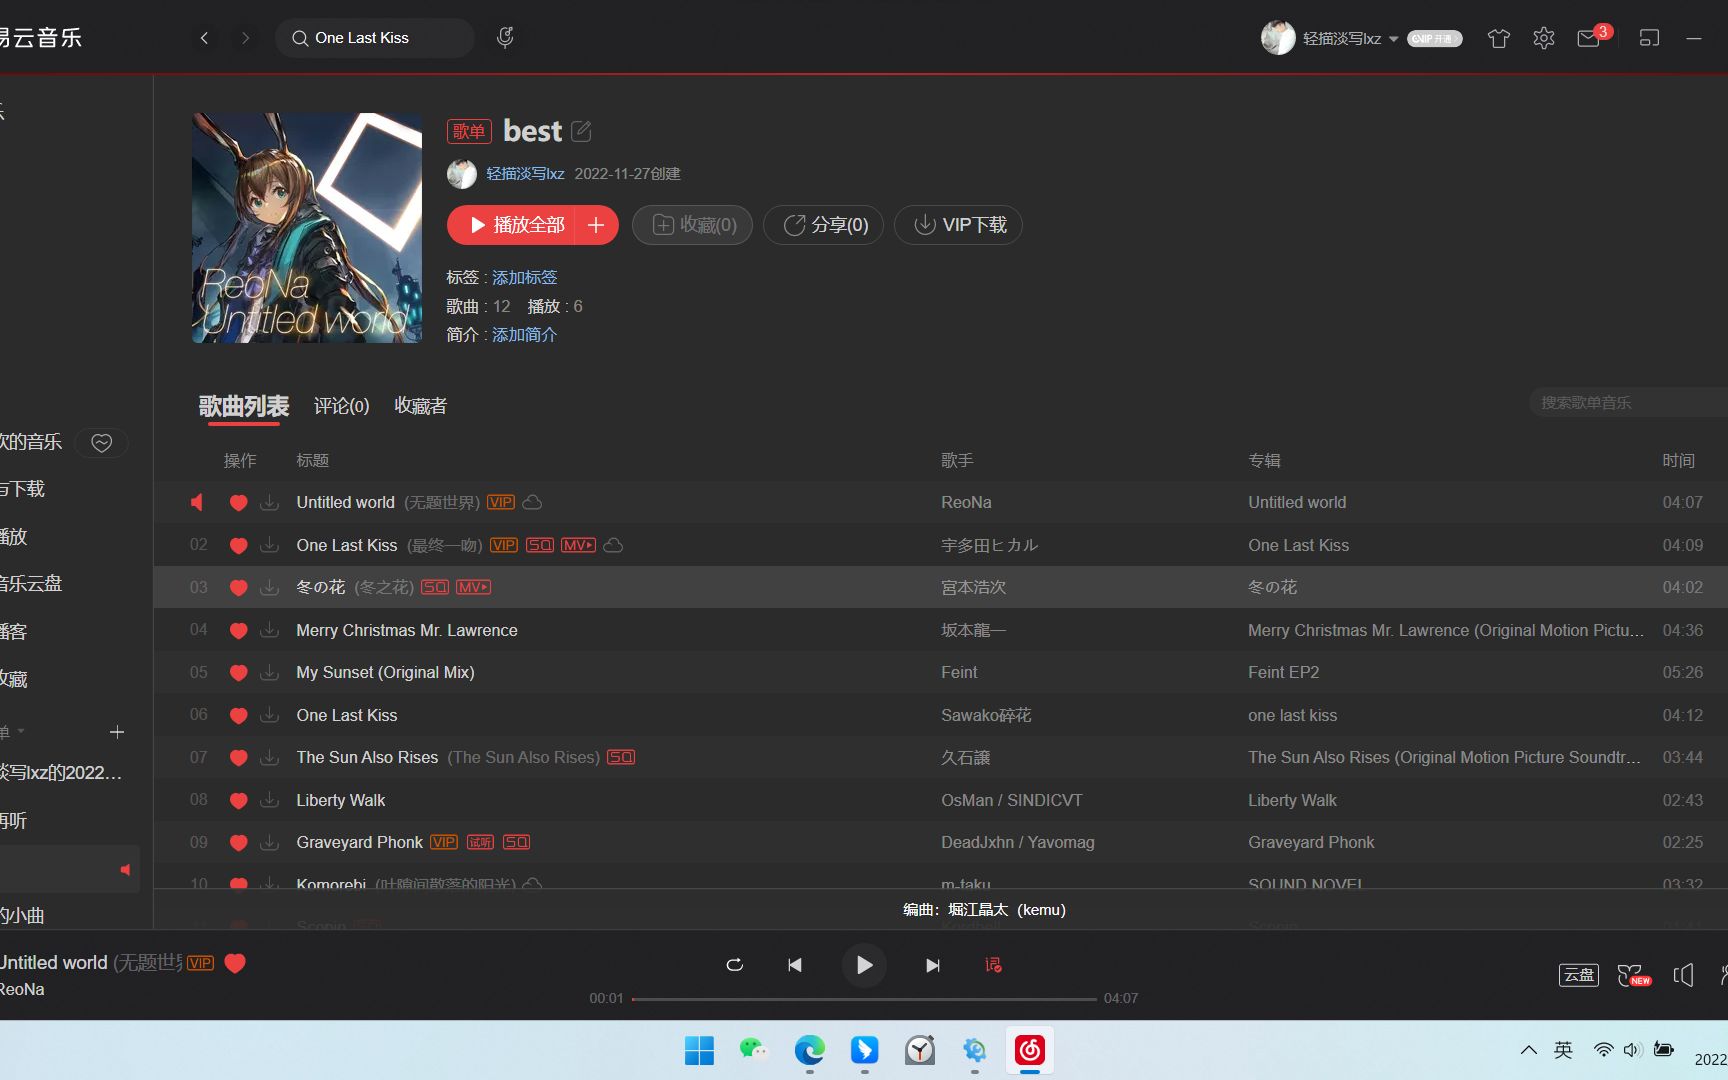Open listen-together NEW icon

[x=1633, y=974]
